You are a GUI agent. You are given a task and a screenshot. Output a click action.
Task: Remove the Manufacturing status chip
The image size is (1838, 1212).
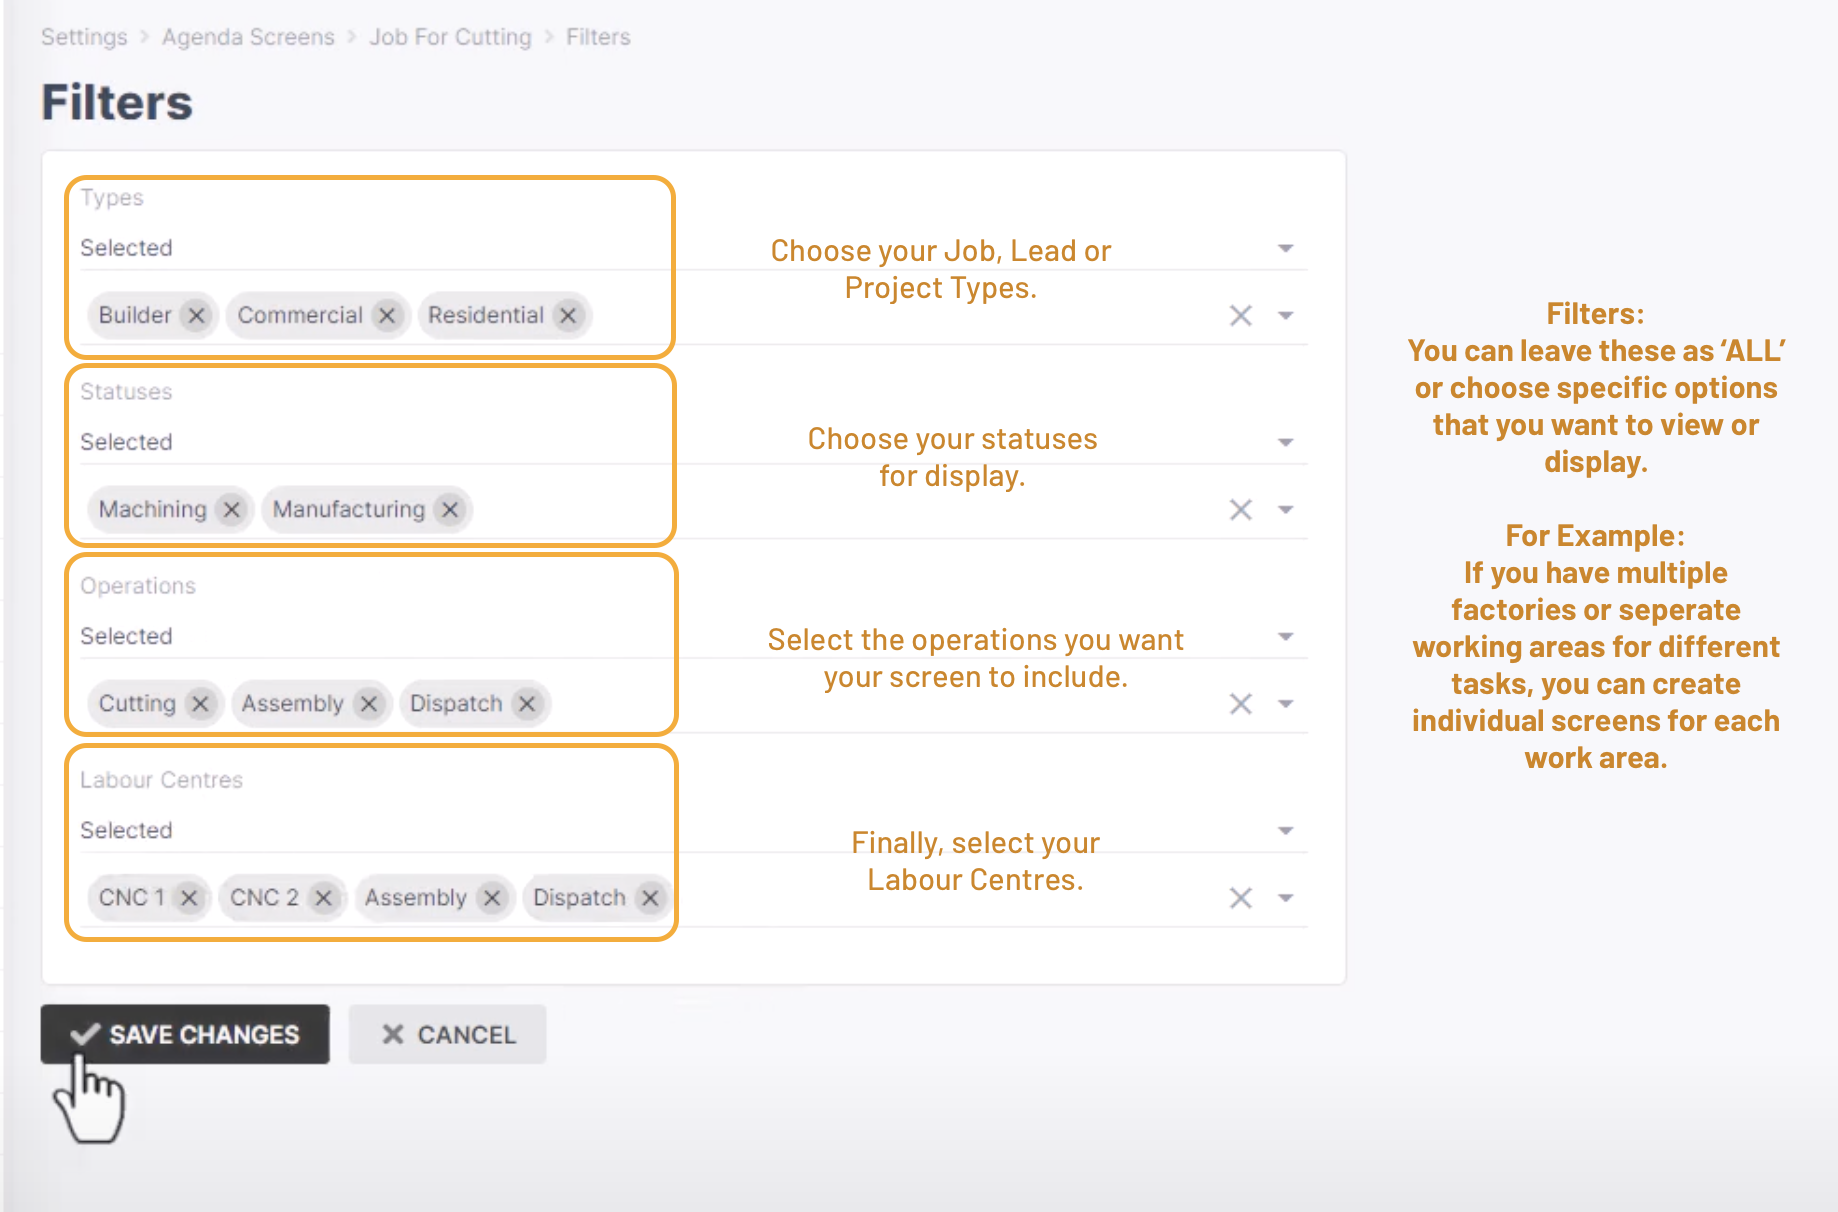[x=451, y=510]
